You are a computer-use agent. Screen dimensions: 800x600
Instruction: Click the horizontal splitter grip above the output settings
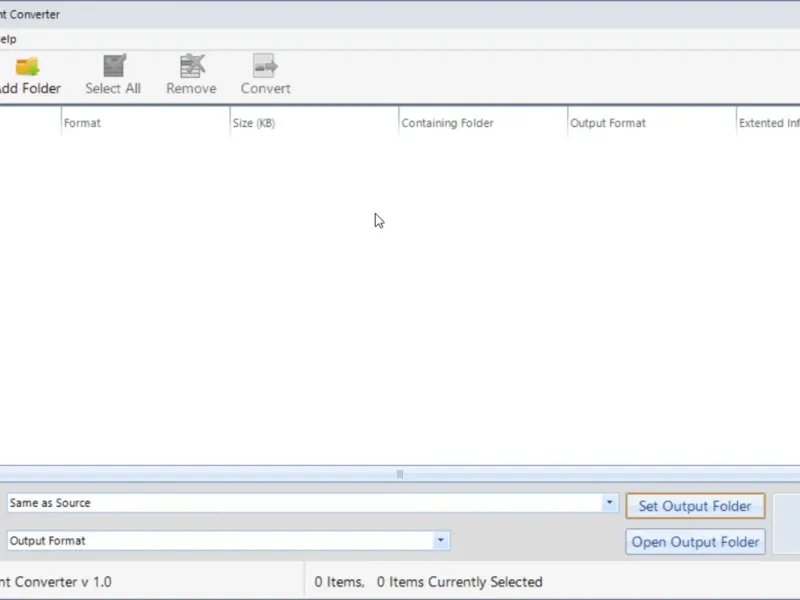click(x=400, y=474)
